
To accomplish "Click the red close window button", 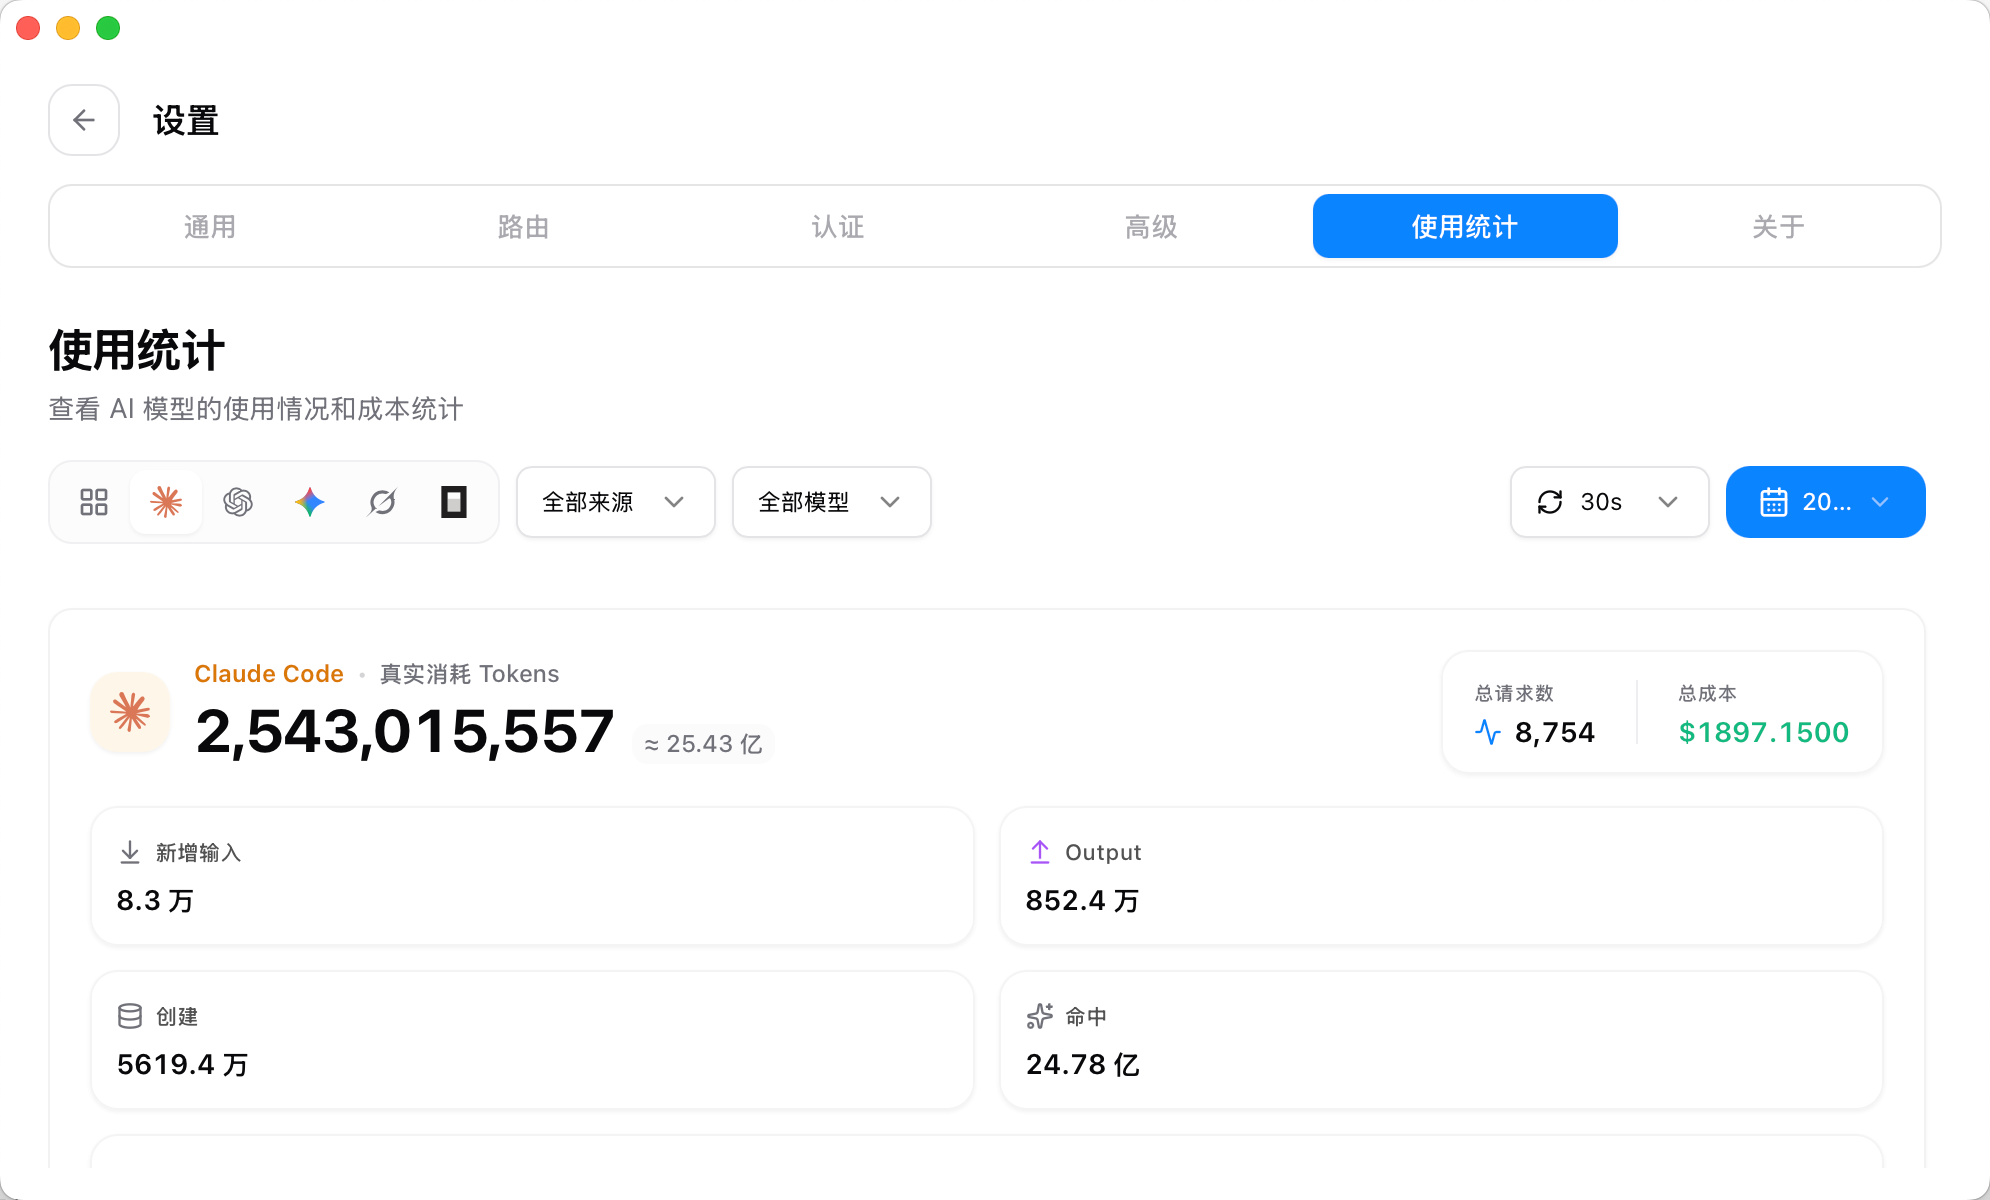I will 28,28.
